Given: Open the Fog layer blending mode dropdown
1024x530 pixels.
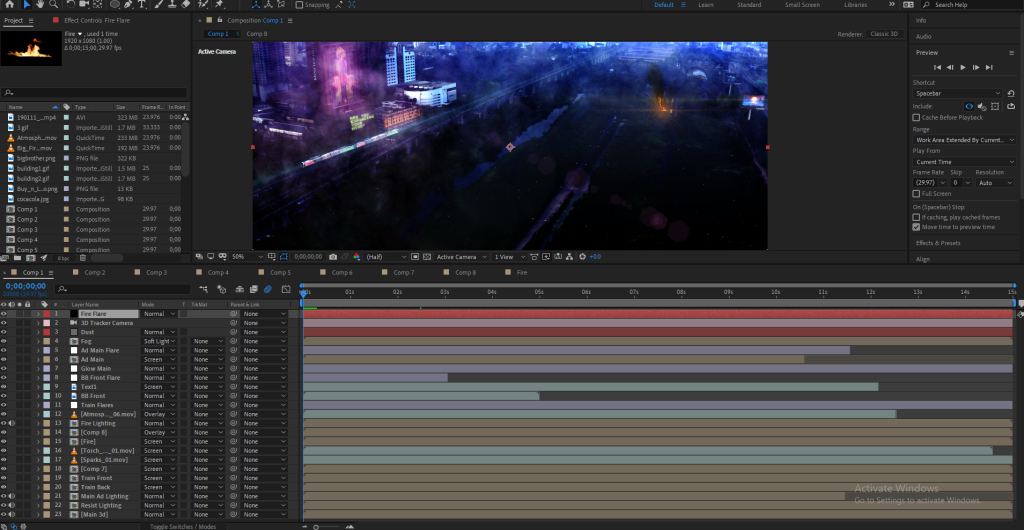Looking at the screenshot, I should tap(159, 341).
